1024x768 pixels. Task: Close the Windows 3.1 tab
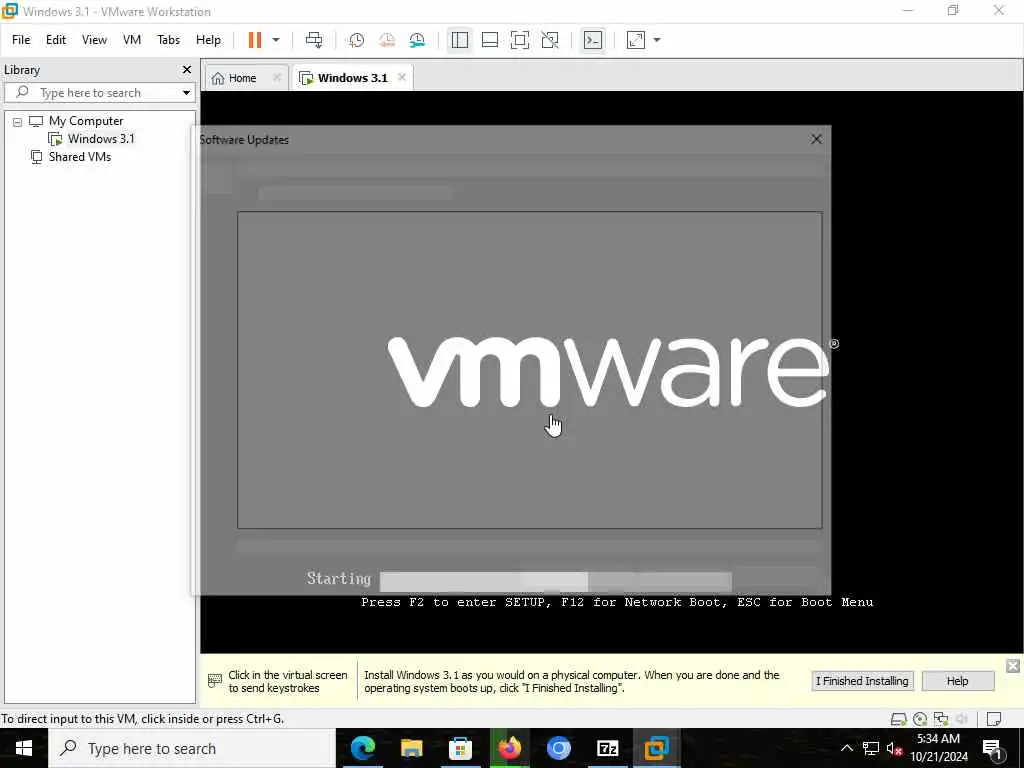pyautogui.click(x=402, y=77)
